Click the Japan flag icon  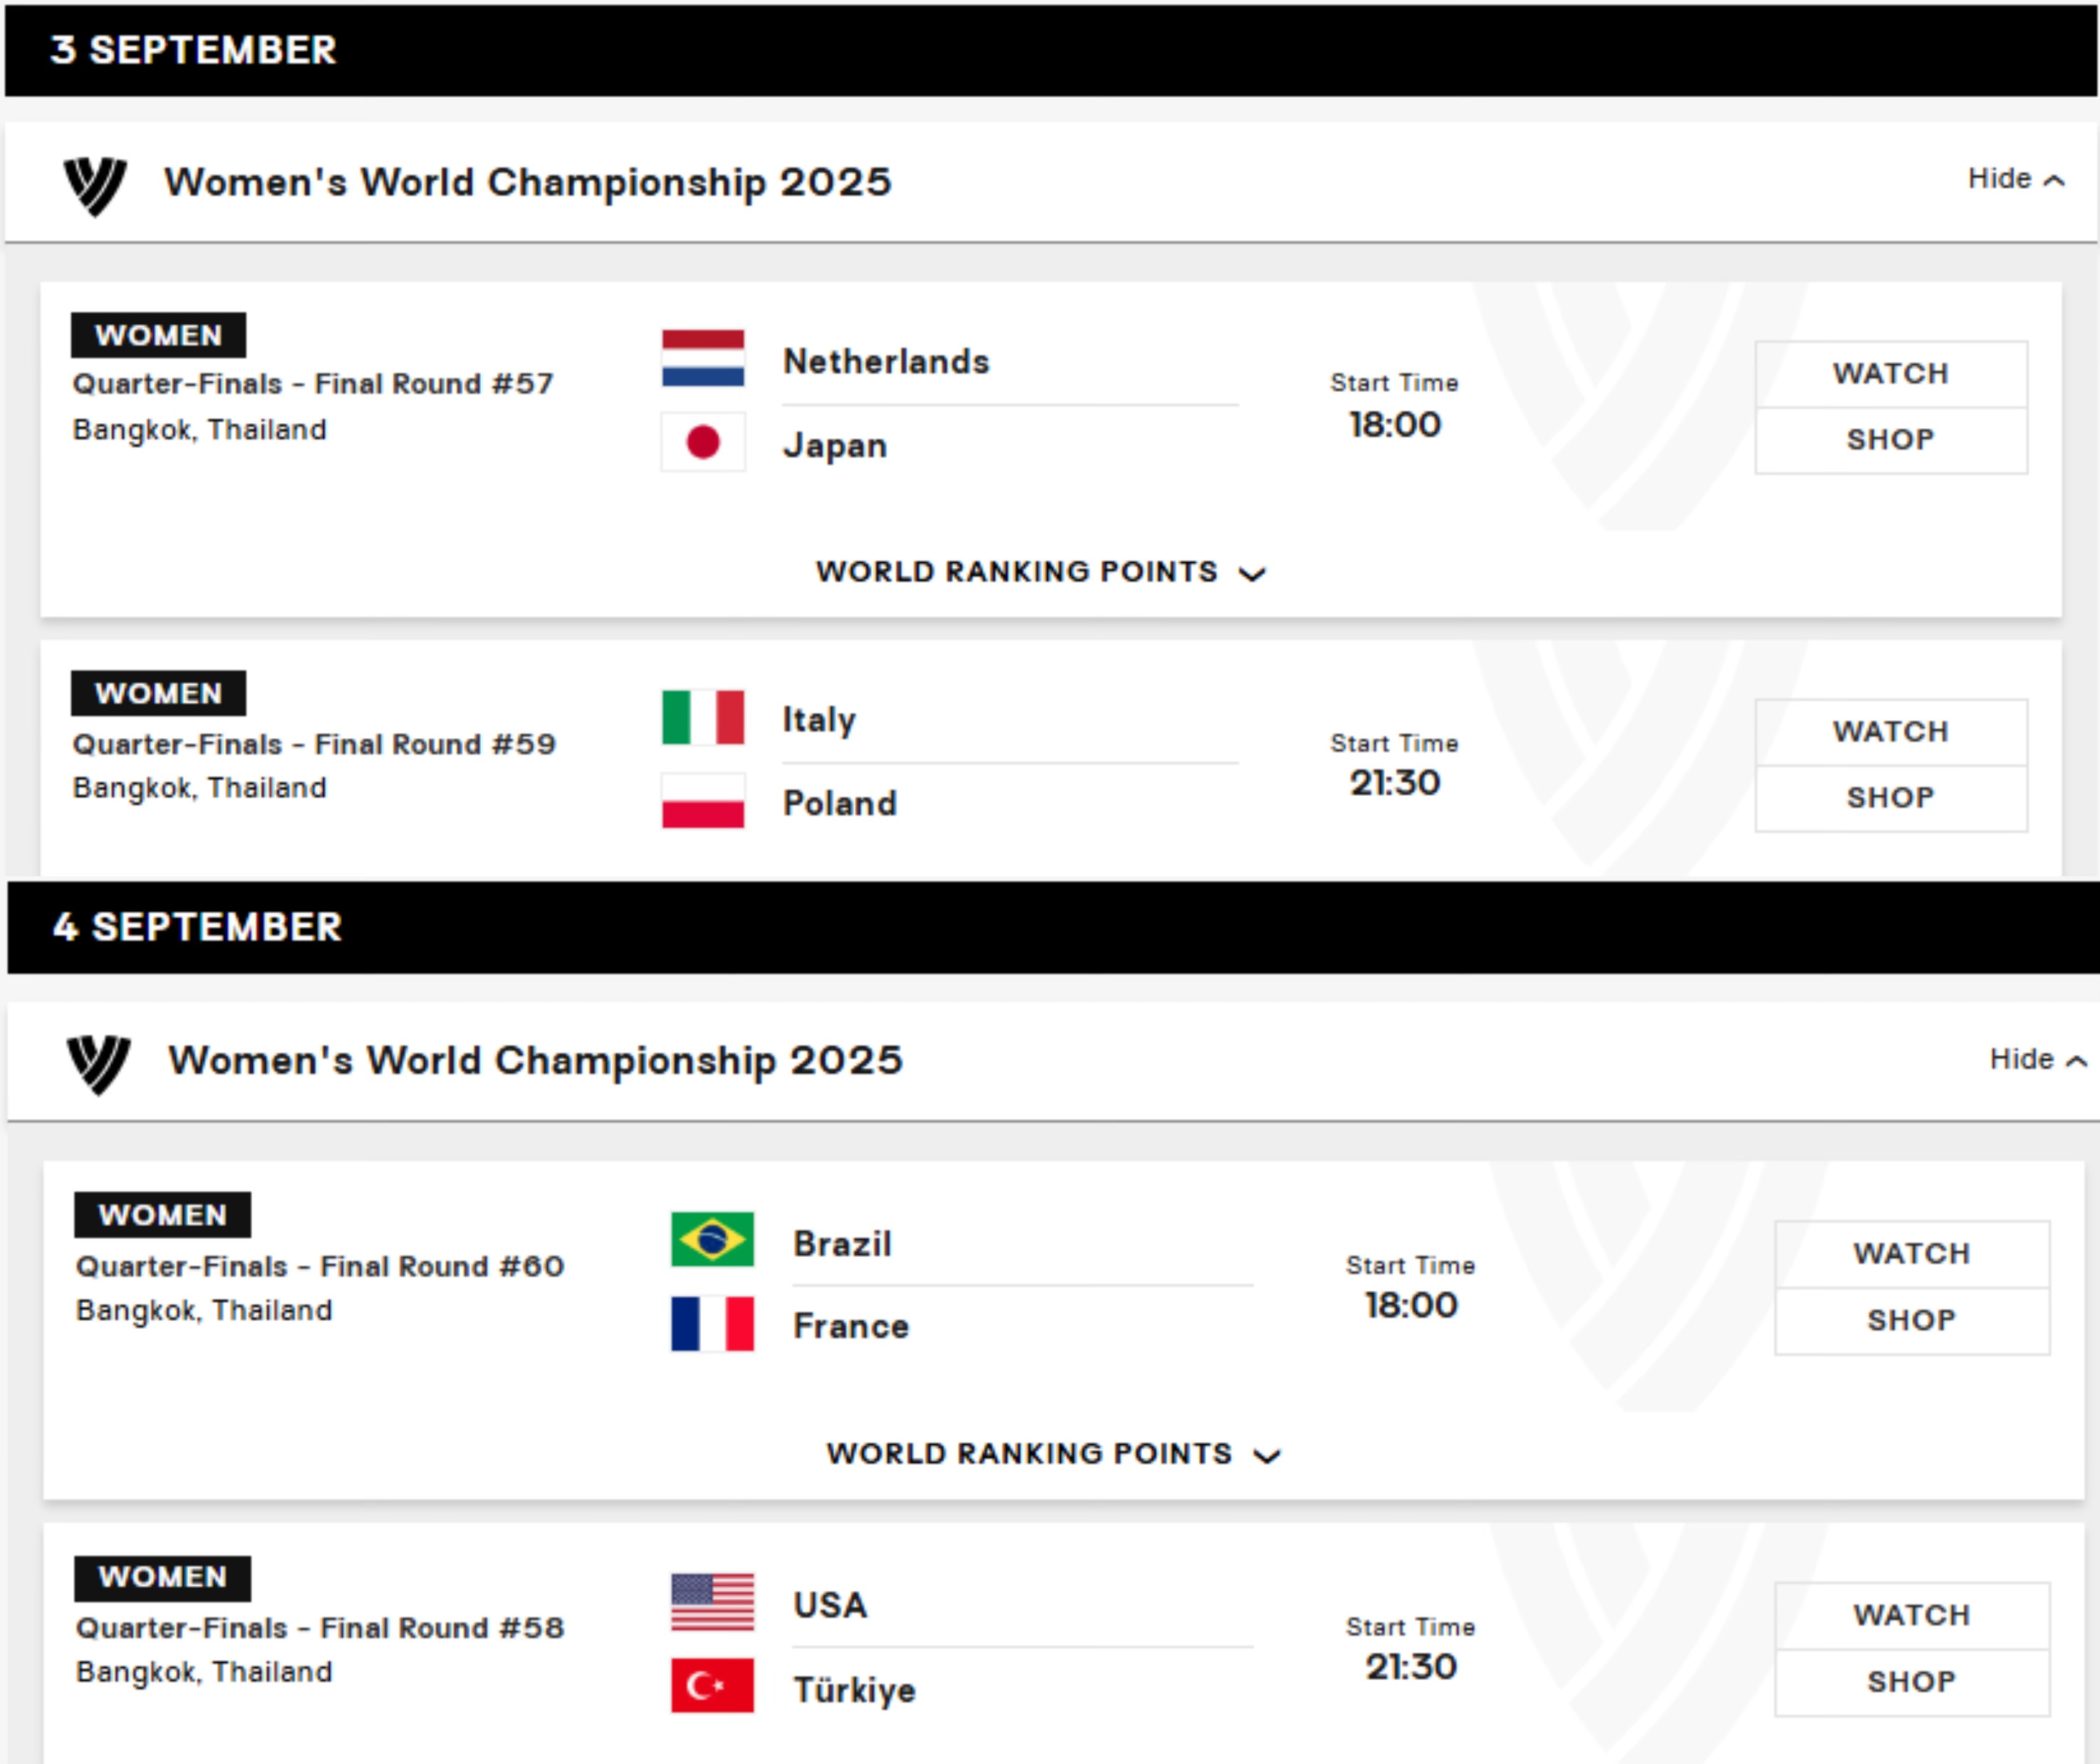702,442
